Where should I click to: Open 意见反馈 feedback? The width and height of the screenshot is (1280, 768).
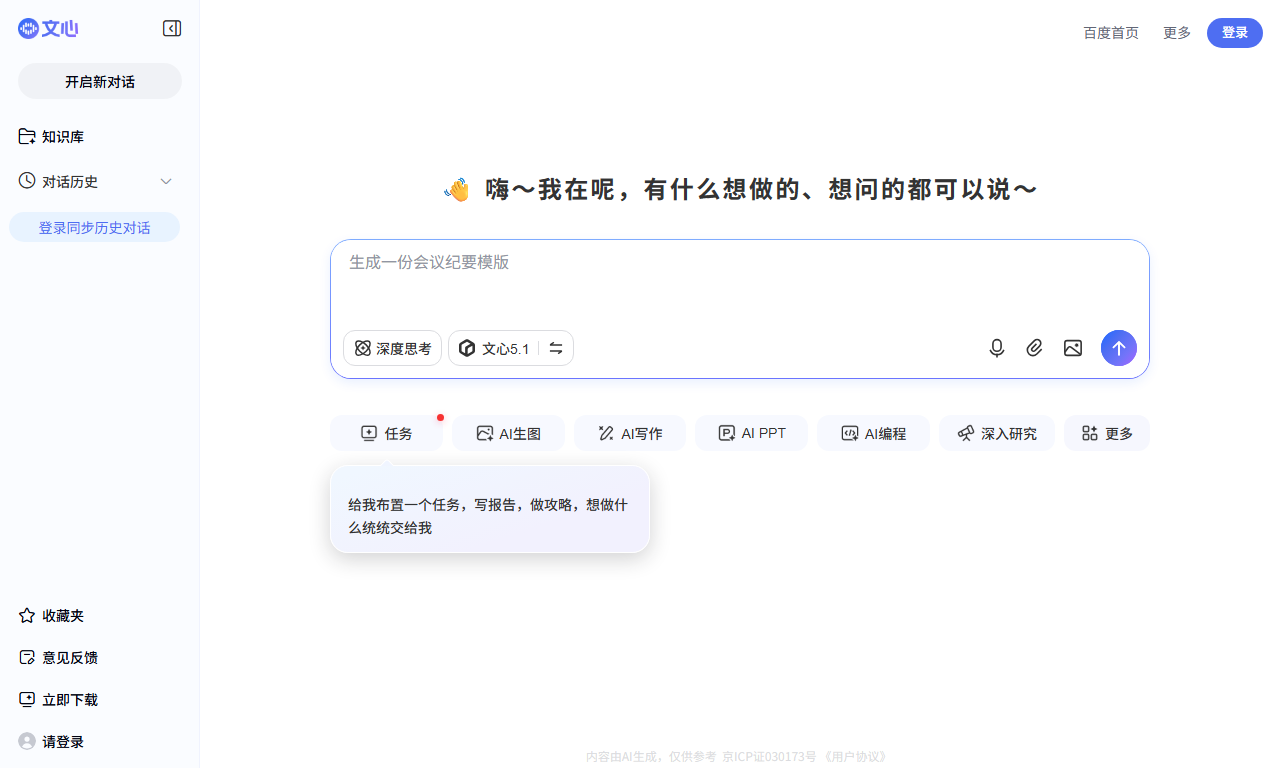point(70,658)
